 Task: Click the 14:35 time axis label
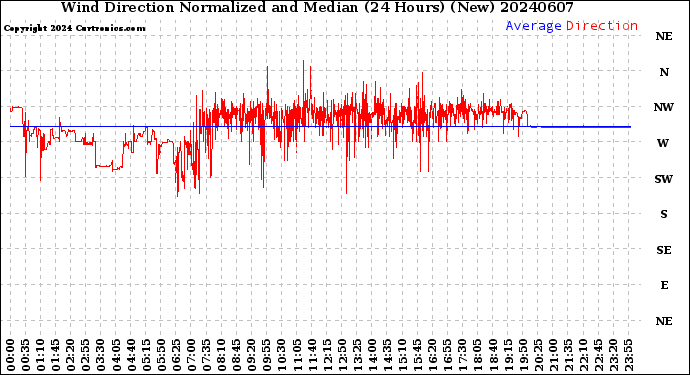point(387,355)
